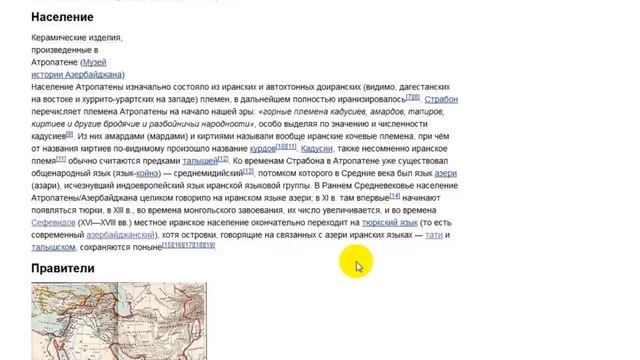
Task: Click the 'Население' section heading
Action: click(62, 17)
